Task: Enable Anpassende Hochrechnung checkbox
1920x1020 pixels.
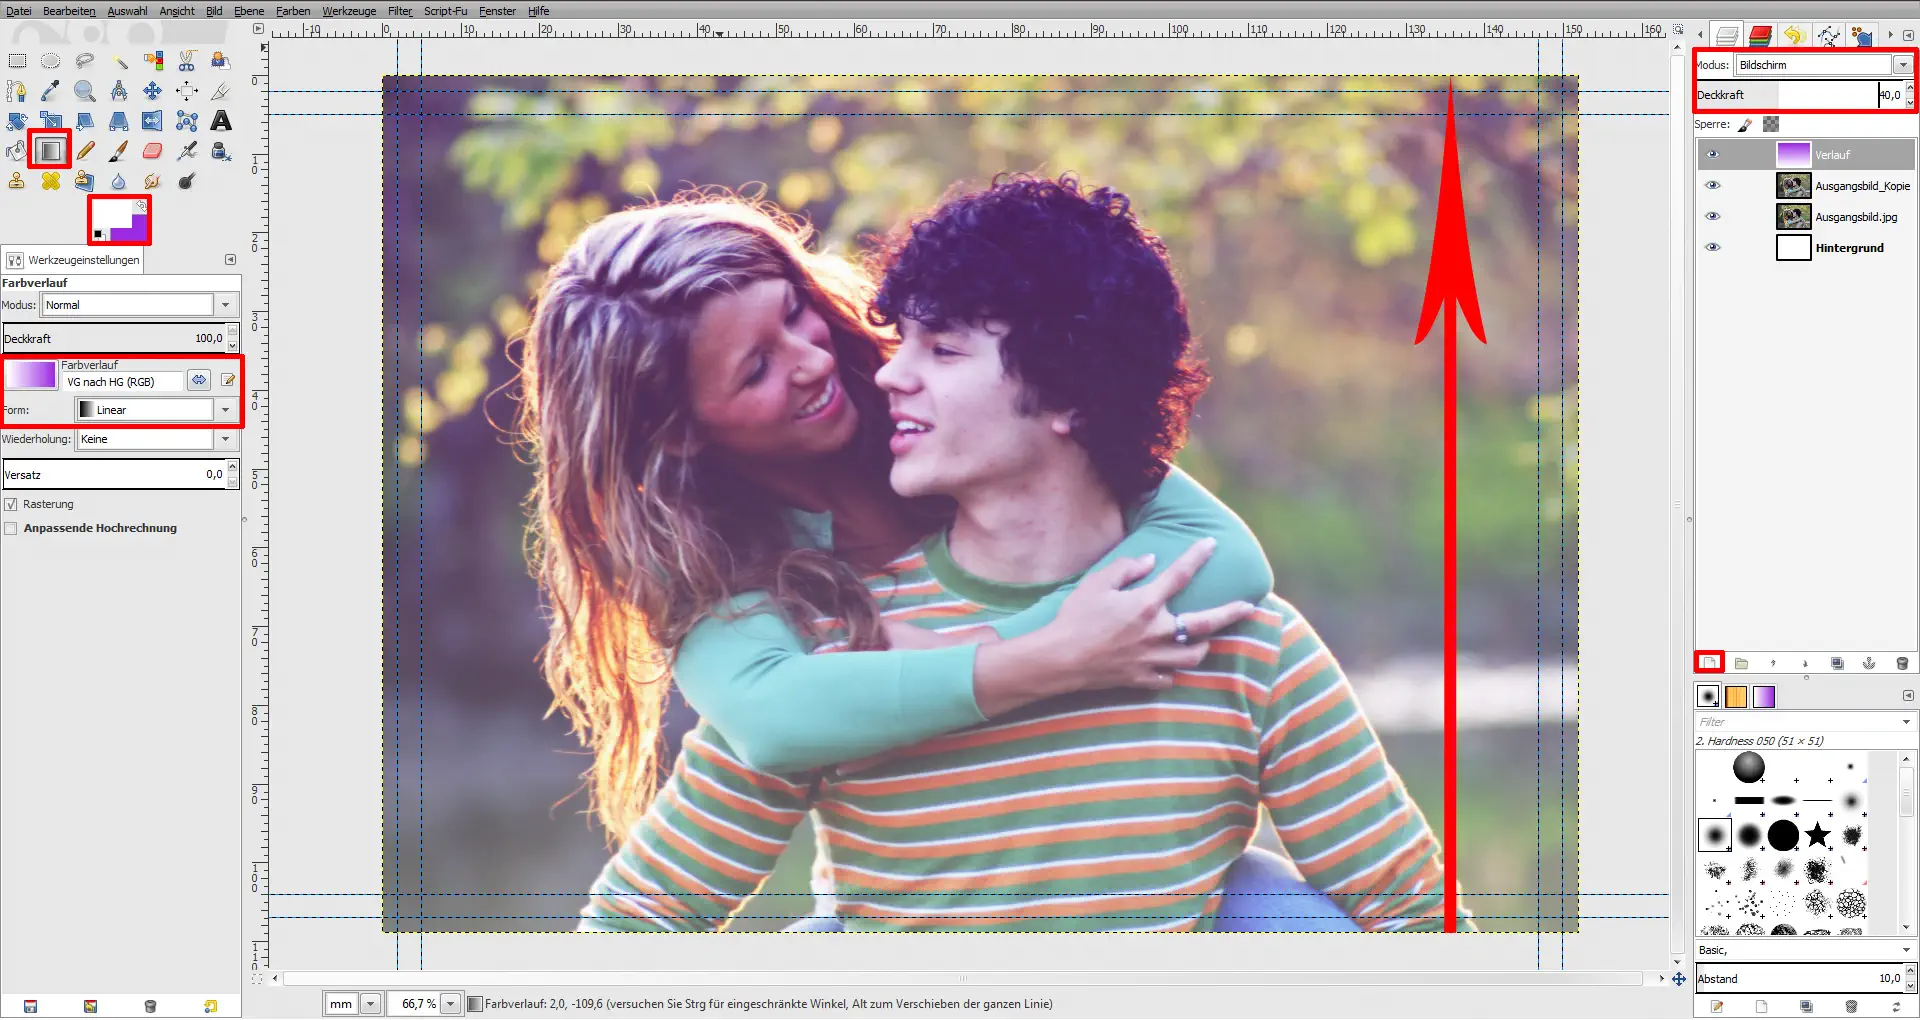Action: 11,529
